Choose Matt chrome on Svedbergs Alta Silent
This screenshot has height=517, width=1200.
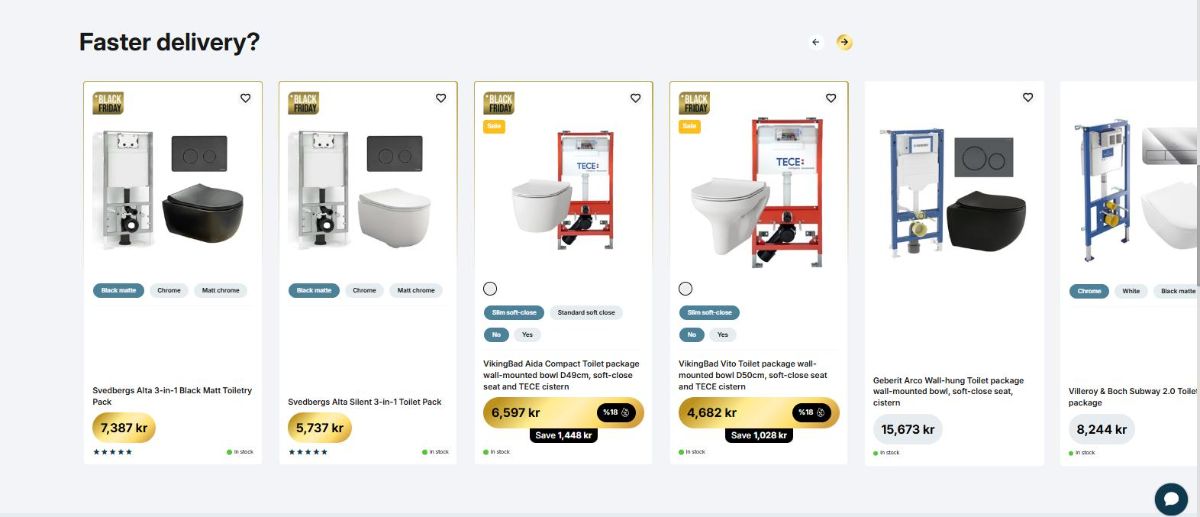tap(416, 291)
